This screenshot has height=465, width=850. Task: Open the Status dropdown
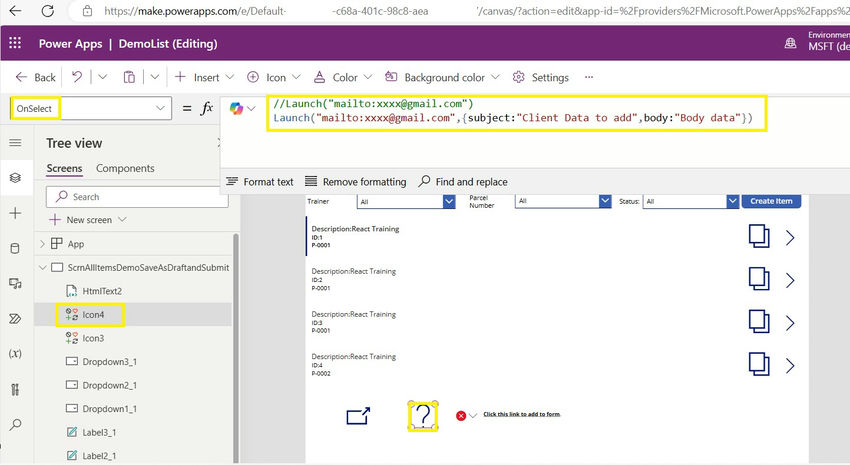tap(691, 201)
